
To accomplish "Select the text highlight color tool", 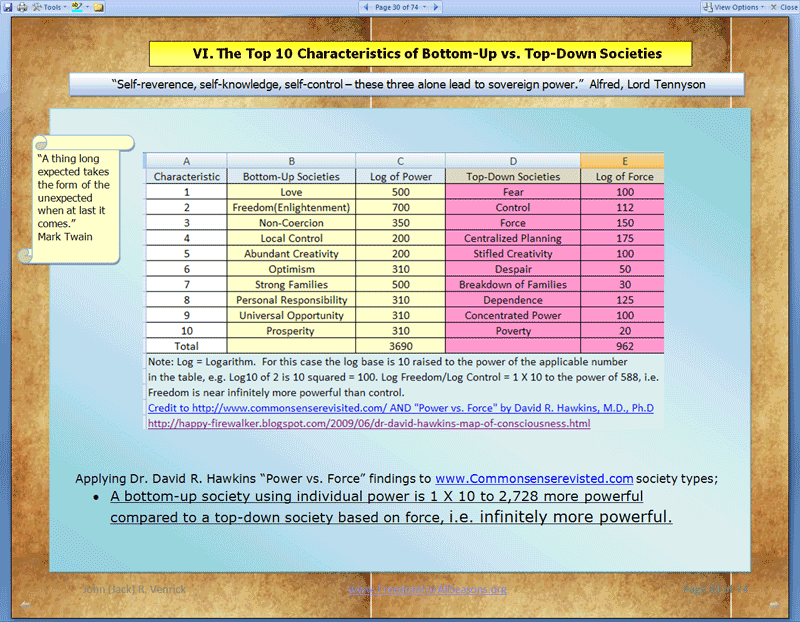I will tap(76, 6).
